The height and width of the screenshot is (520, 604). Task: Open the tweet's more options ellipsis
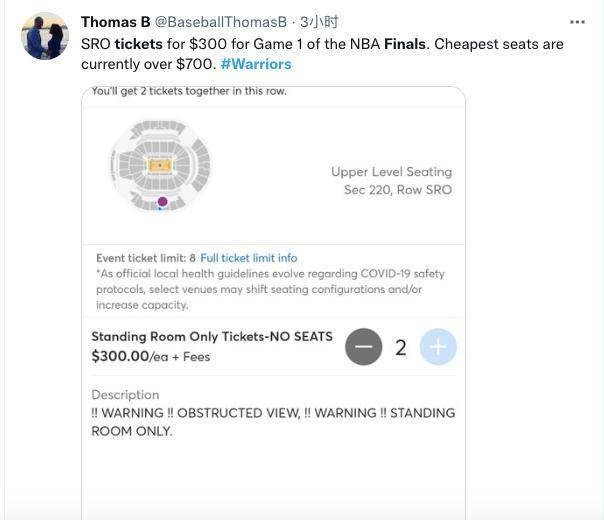tap(577, 21)
